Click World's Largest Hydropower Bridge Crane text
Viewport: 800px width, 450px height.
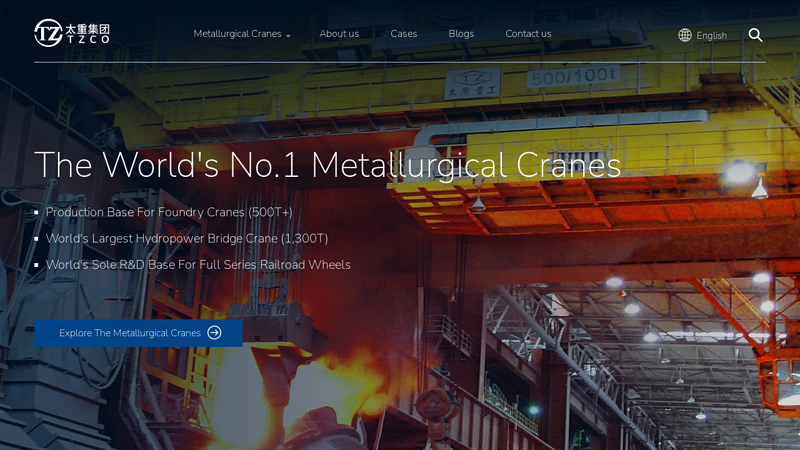coord(187,238)
